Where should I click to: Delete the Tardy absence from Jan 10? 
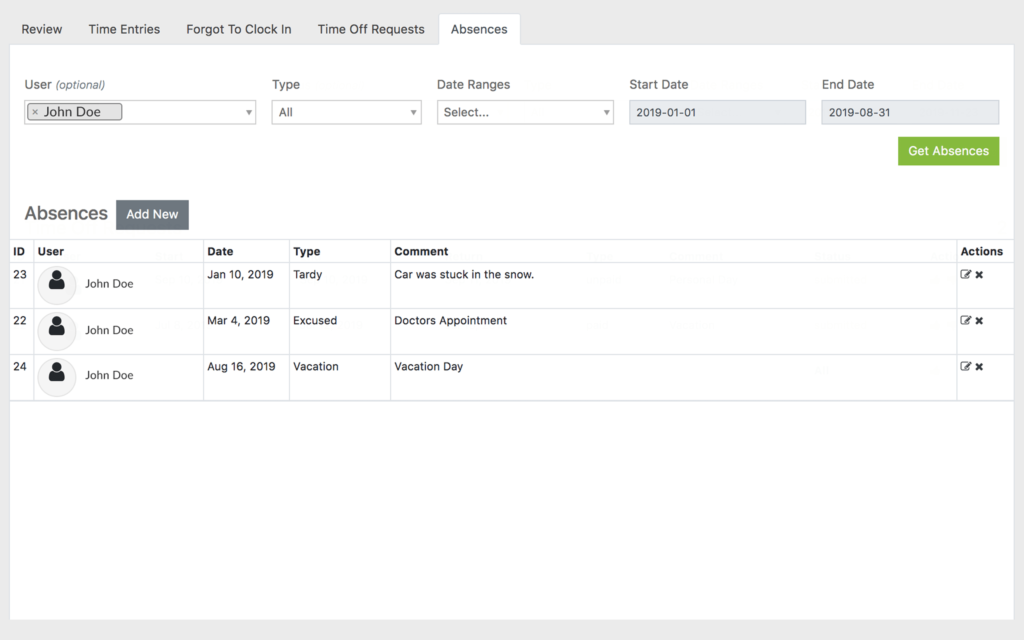(979, 275)
